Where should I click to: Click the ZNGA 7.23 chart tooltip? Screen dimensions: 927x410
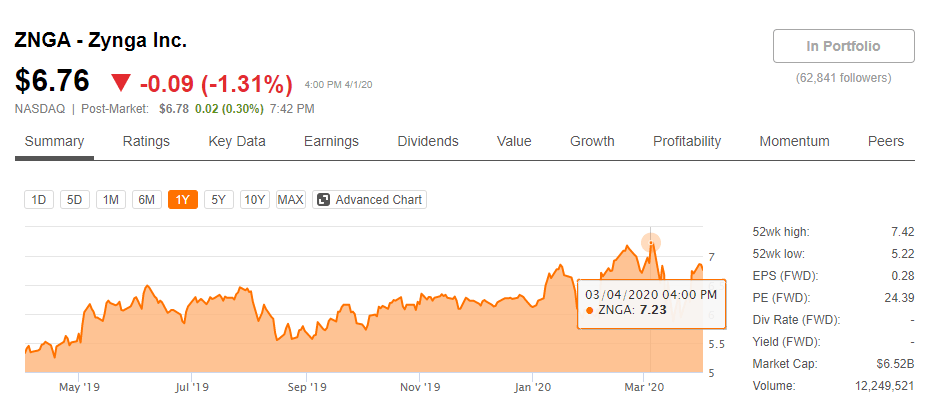[651, 302]
